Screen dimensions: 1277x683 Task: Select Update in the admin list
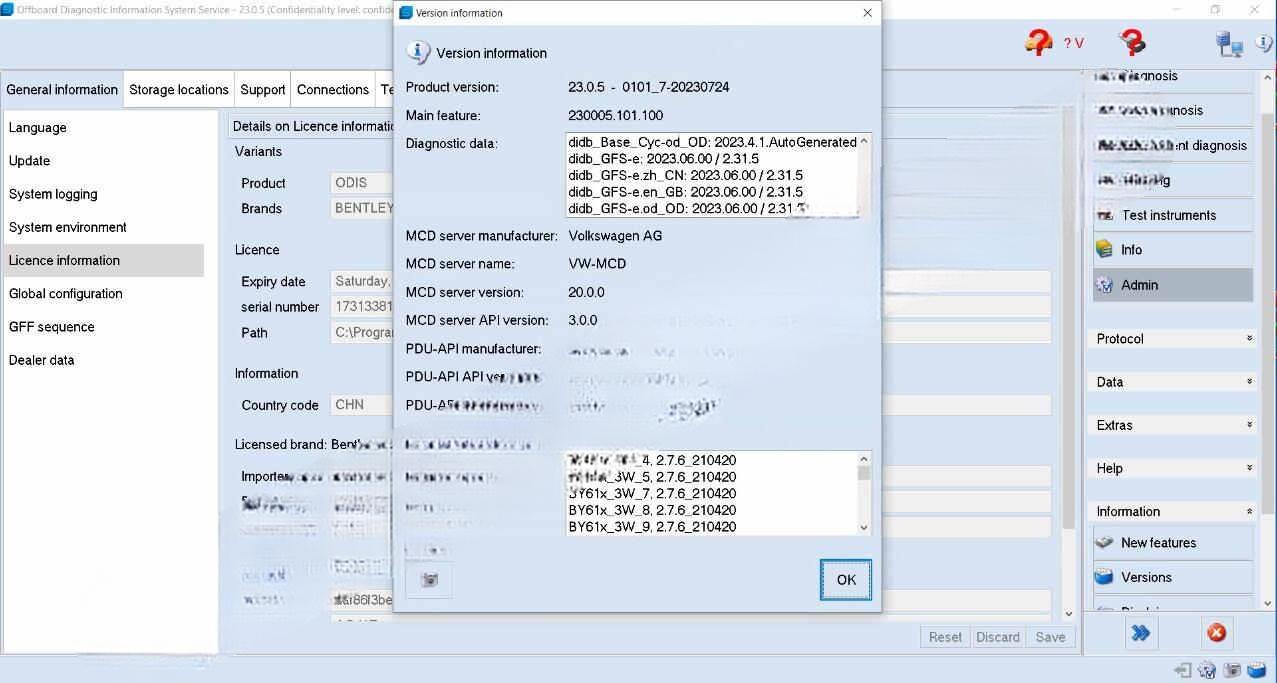pos(104,161)
